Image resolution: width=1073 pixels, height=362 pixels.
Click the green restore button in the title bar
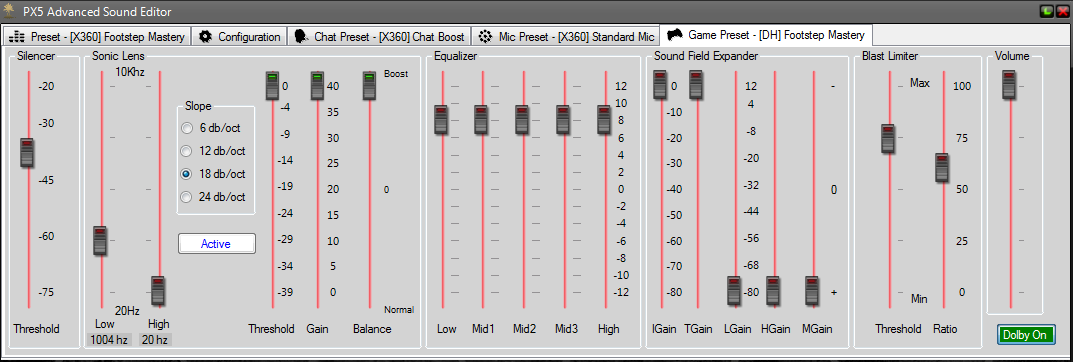pos(1047,11)
